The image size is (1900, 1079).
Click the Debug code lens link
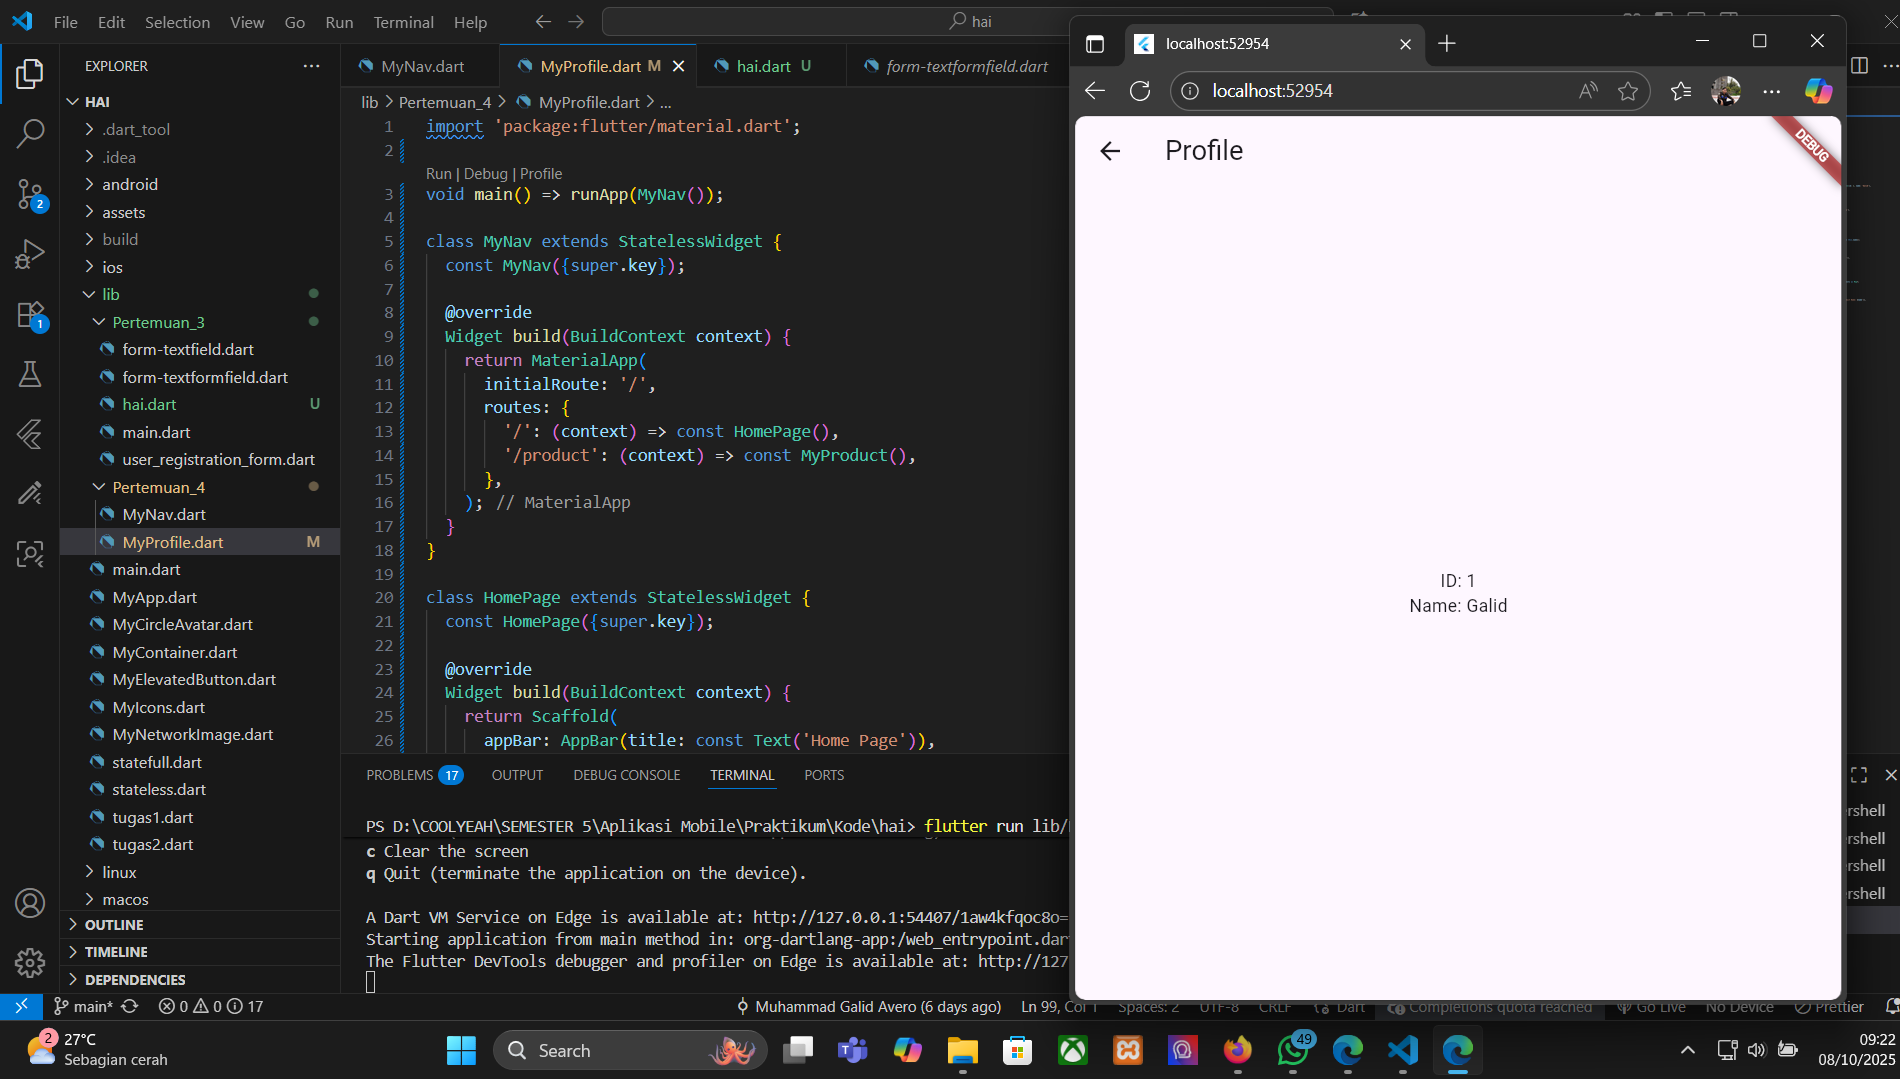[485, 173]
